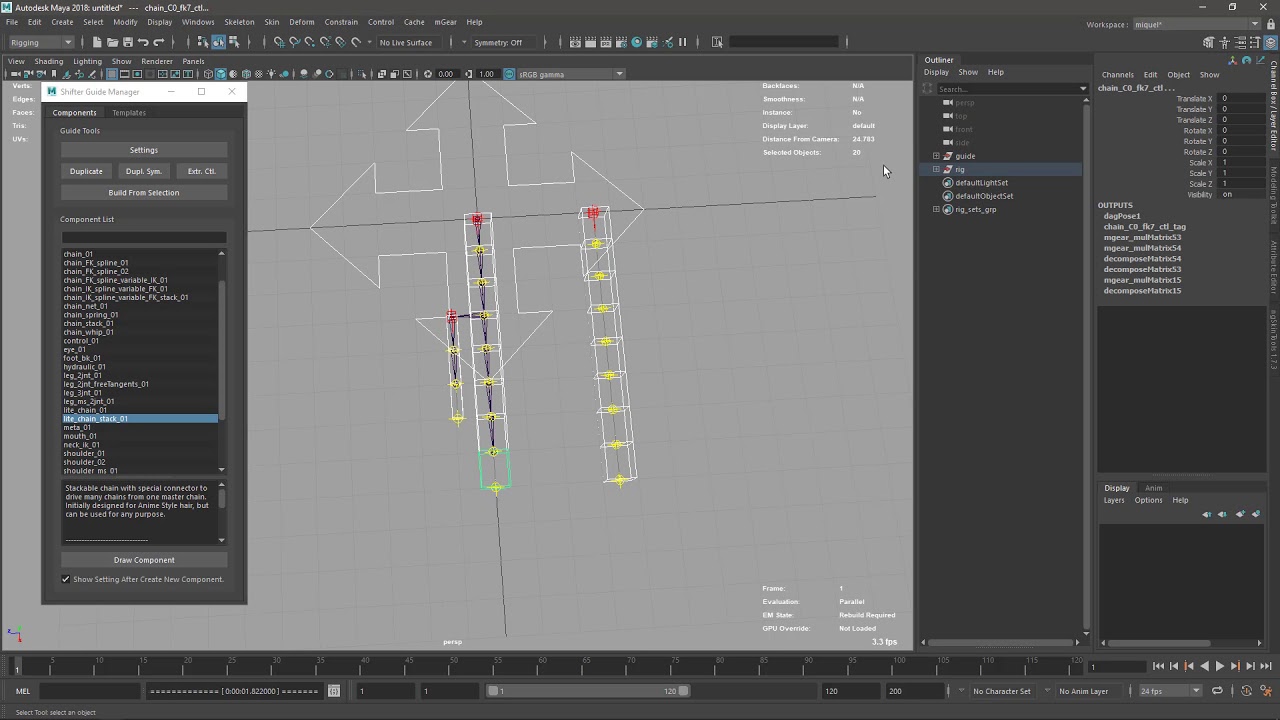
Task: Click the Redo arrow icon
Action: tap(158, 42)
